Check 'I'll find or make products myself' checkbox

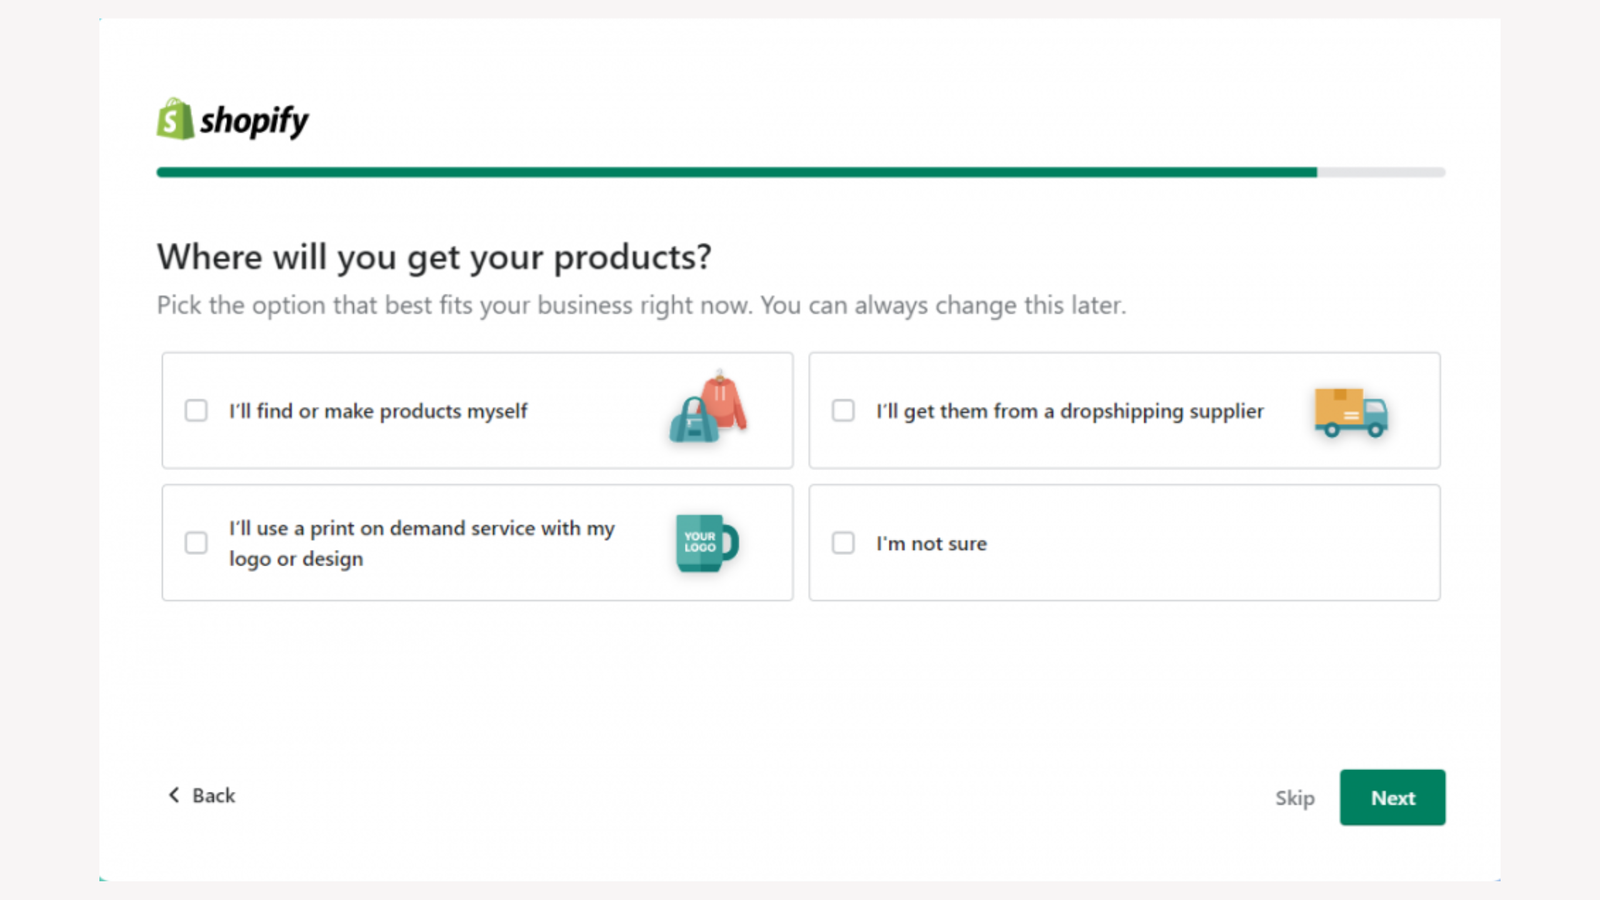(x=196, y=411)
